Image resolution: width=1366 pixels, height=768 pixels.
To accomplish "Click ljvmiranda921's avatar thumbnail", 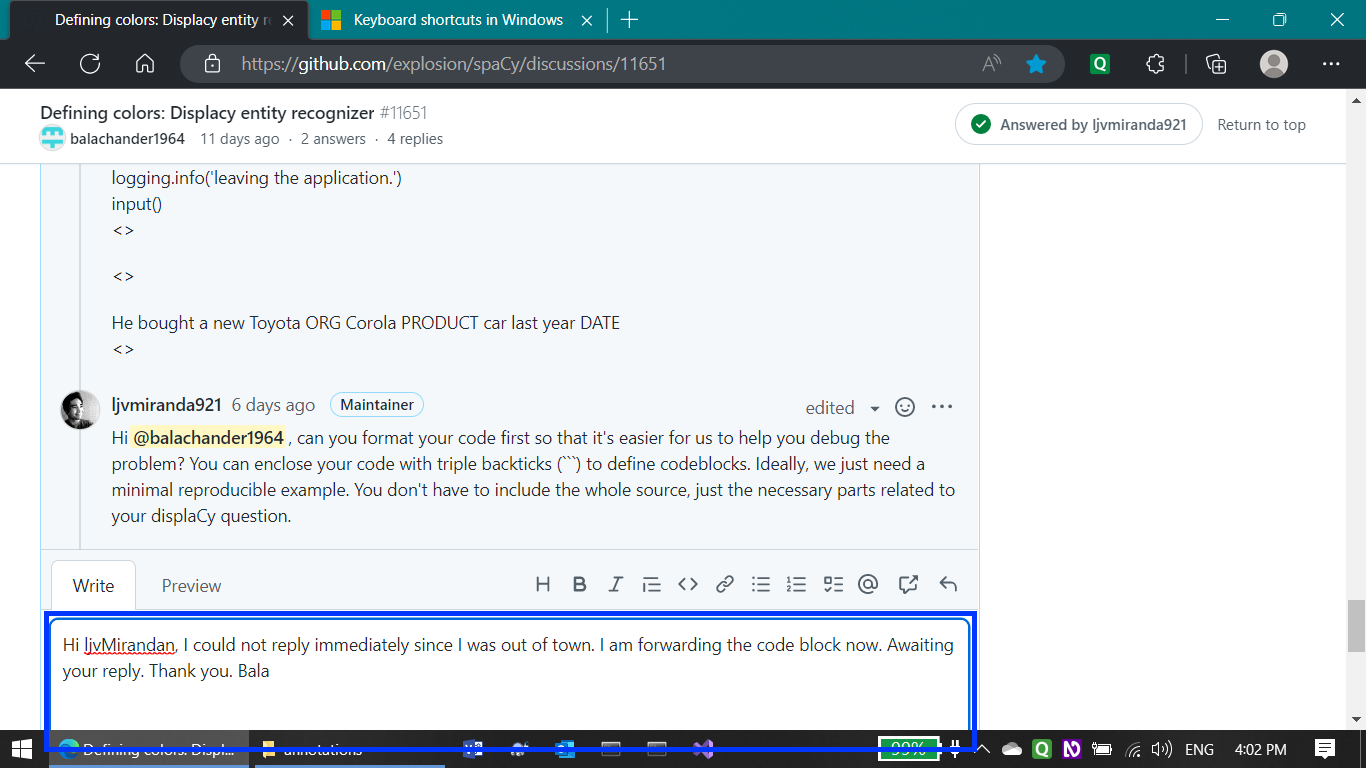I will [80, 410].
